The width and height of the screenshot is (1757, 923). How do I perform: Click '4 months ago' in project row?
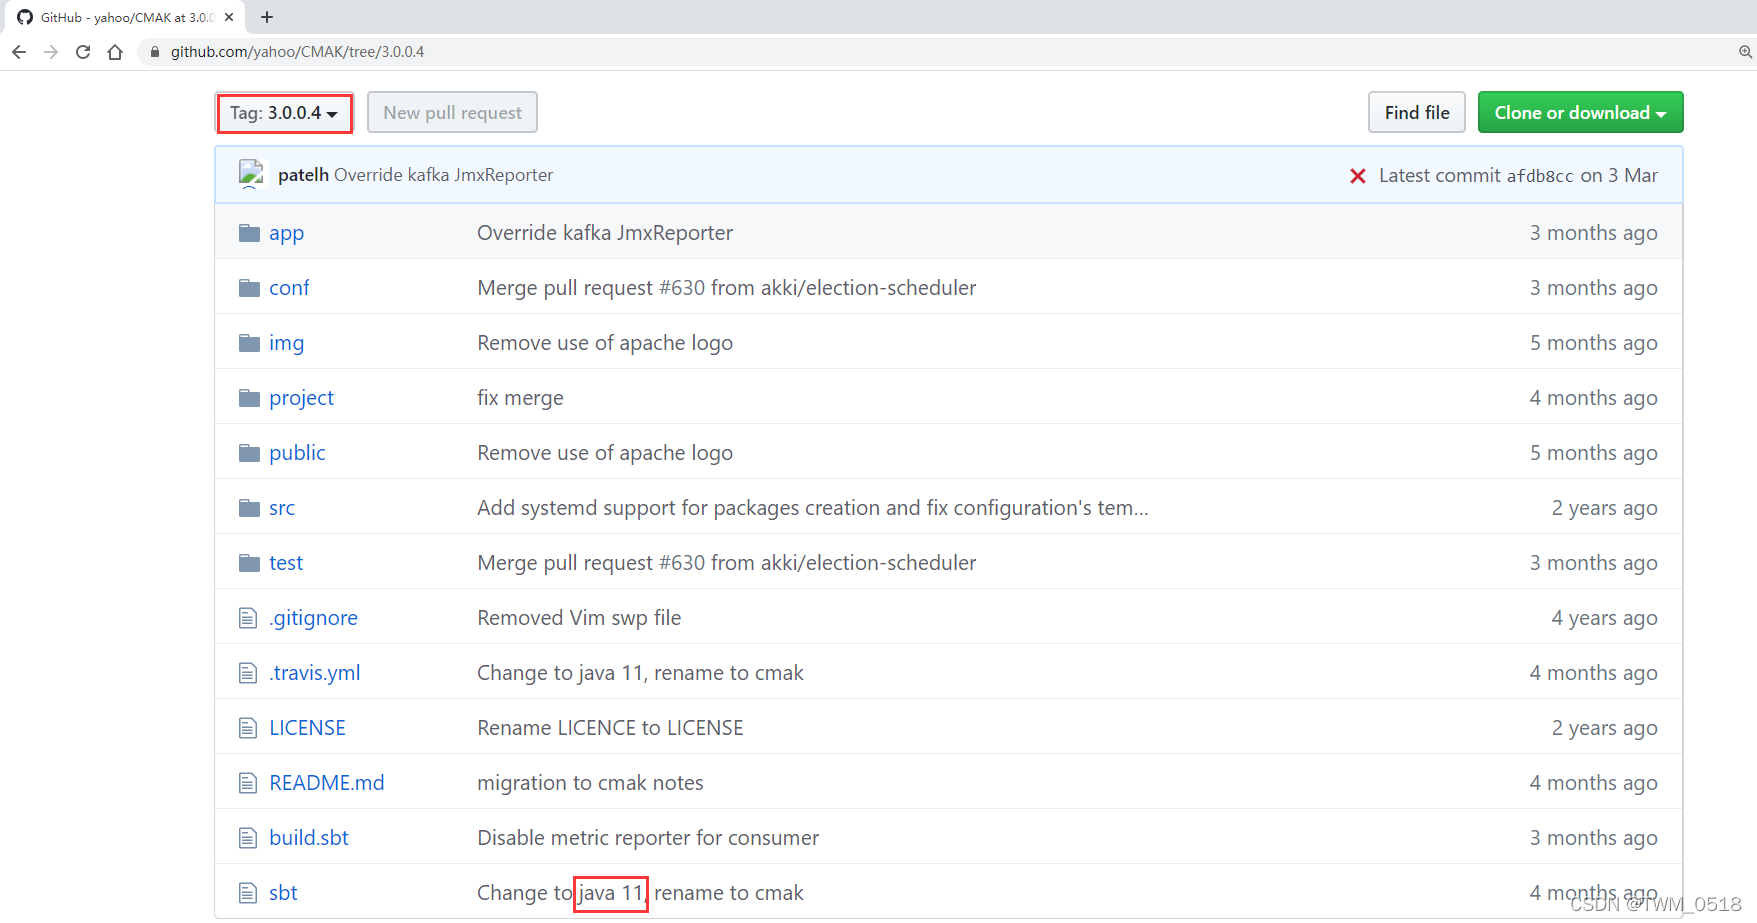pos(1593,398)
